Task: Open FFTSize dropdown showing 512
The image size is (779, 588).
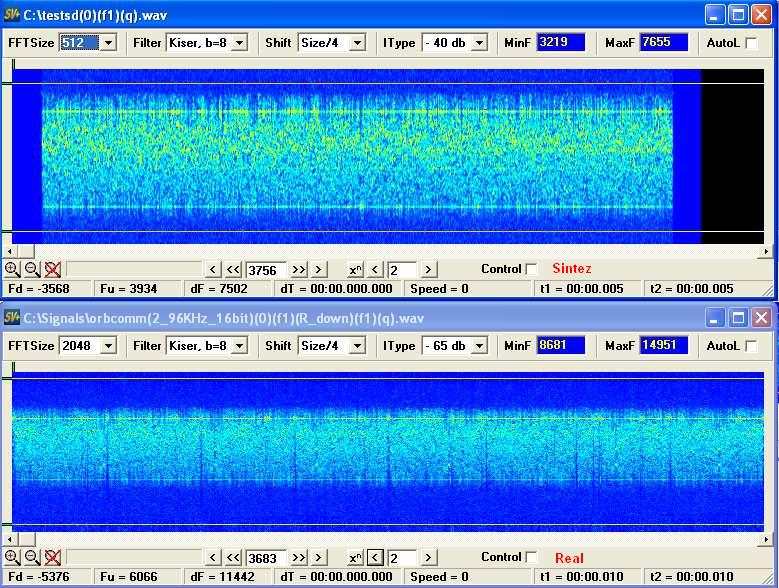Action: (x=108, y=43)
